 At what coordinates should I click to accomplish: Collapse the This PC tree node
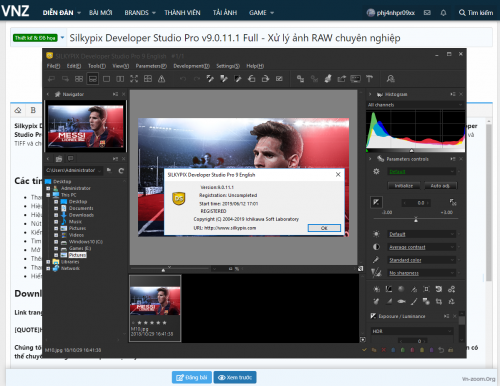tap(48, 195)
